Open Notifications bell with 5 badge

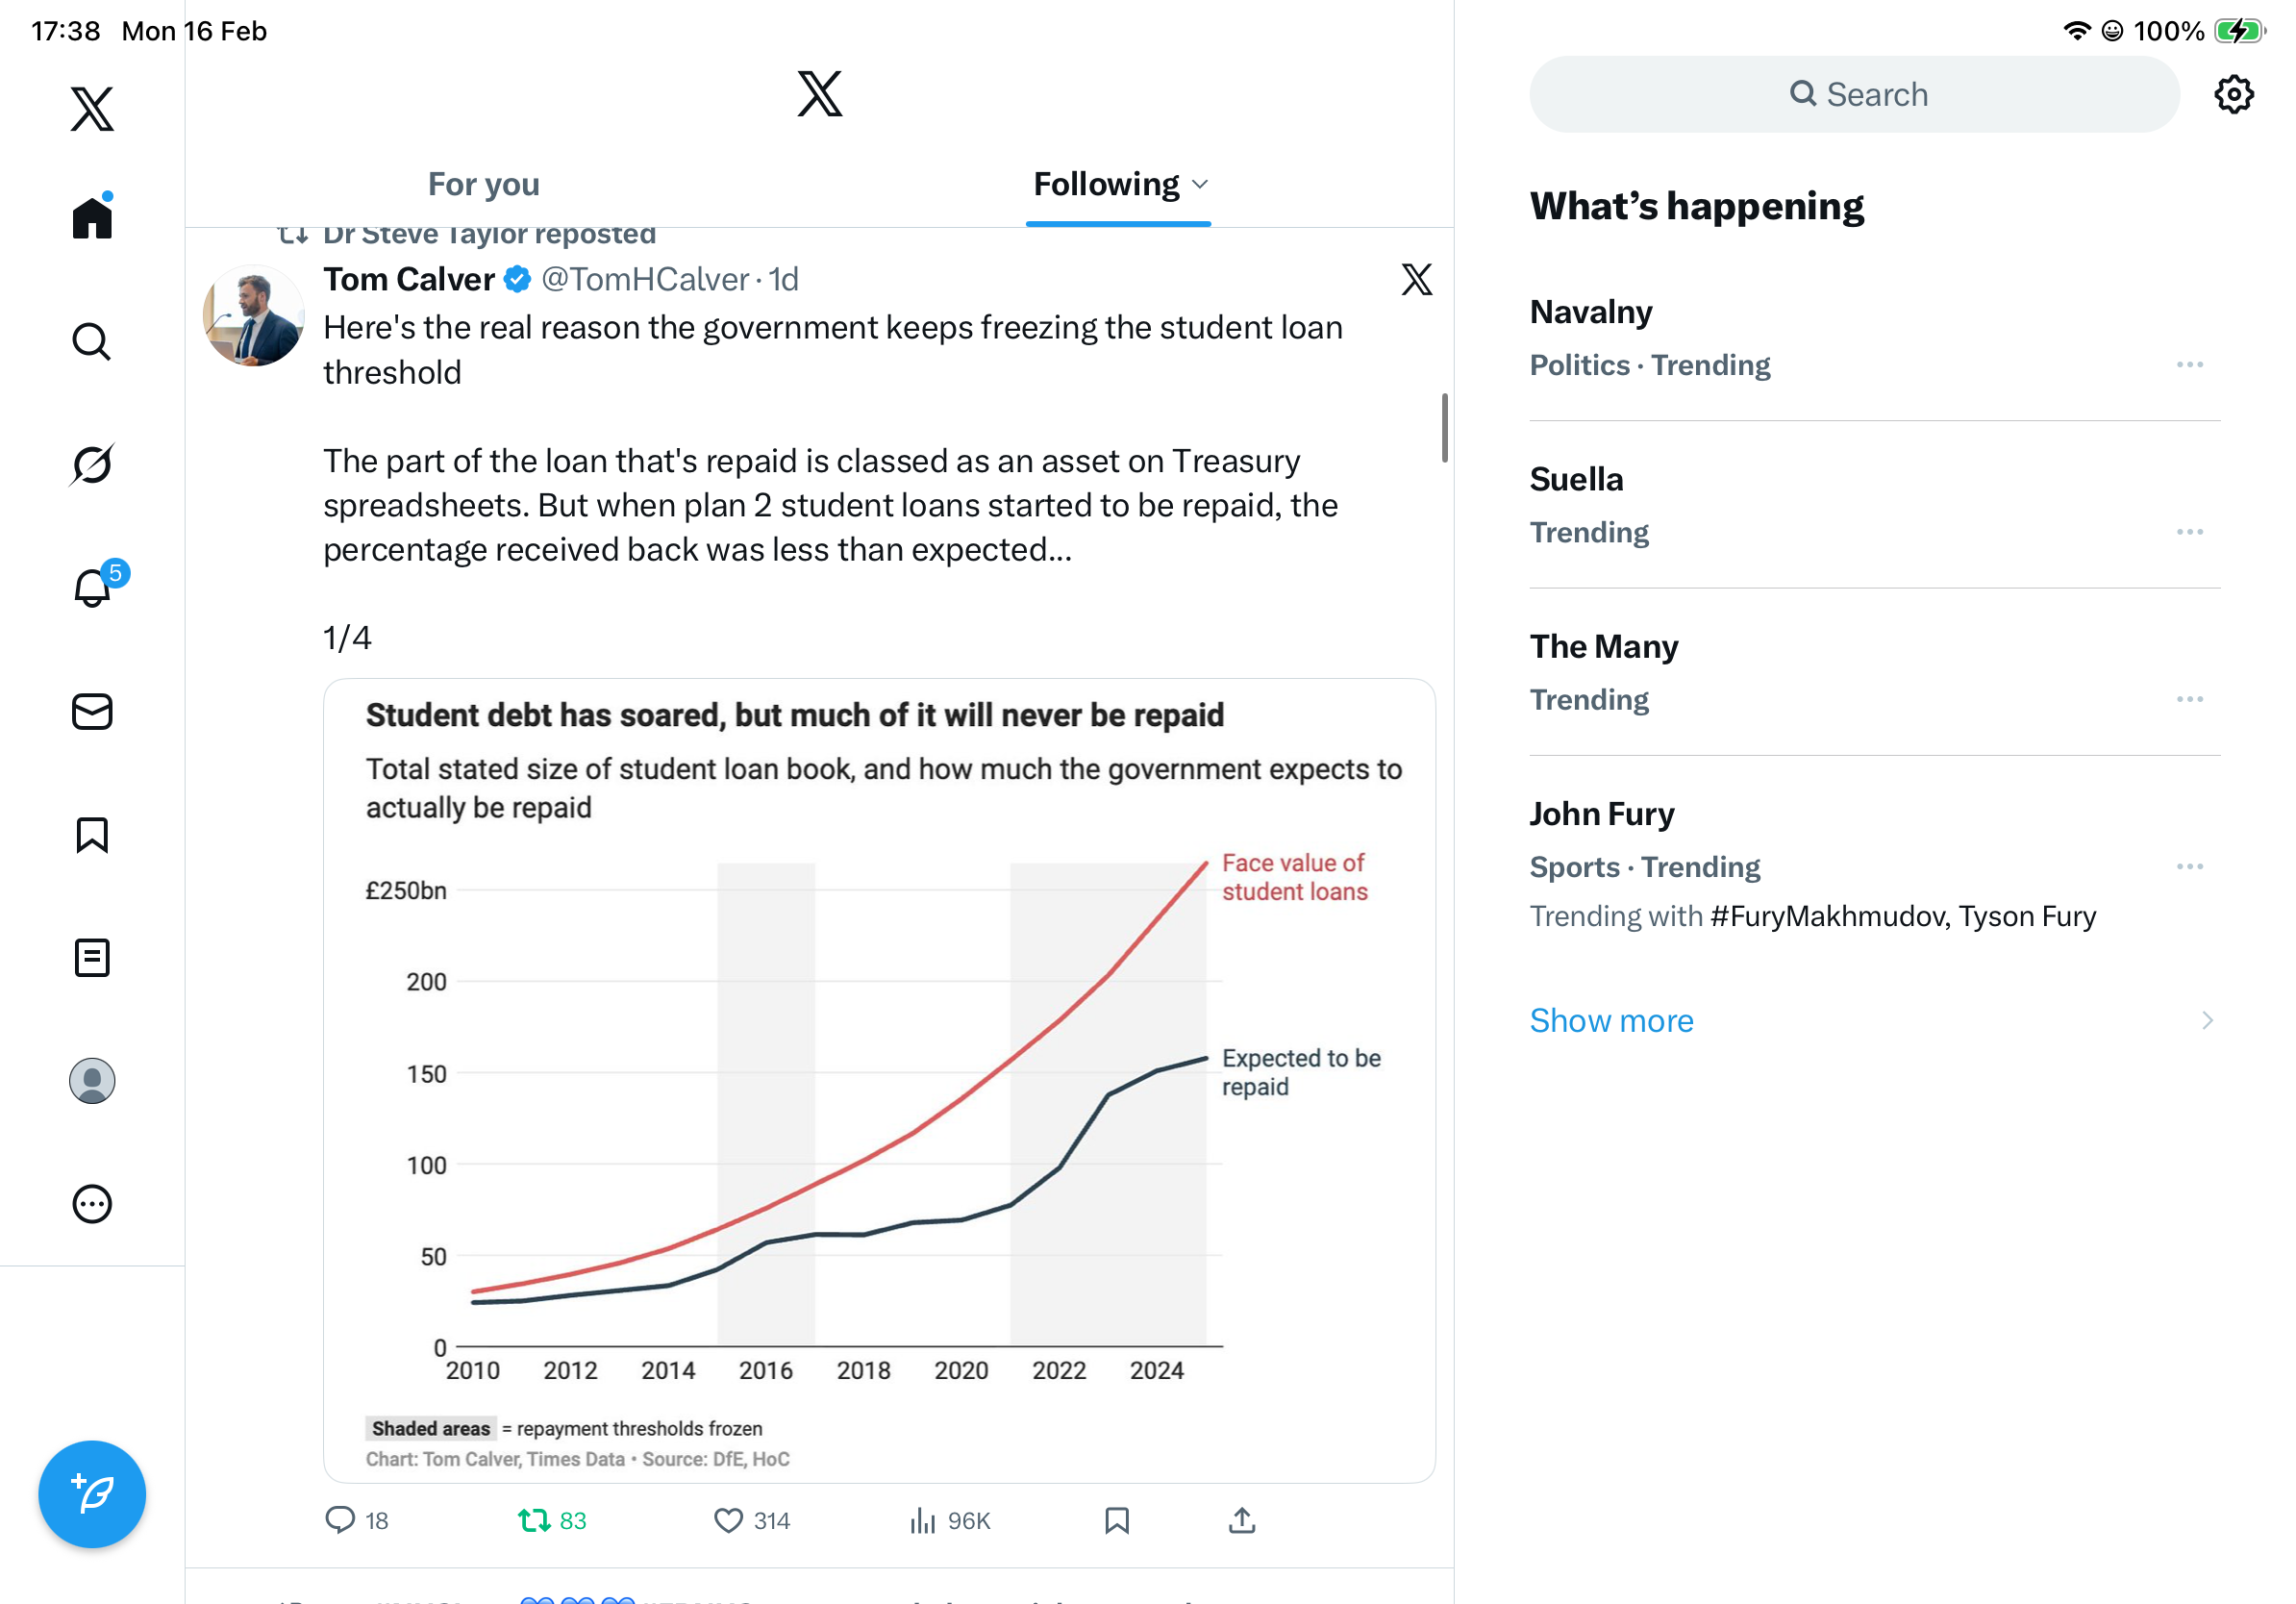(92, 588)
